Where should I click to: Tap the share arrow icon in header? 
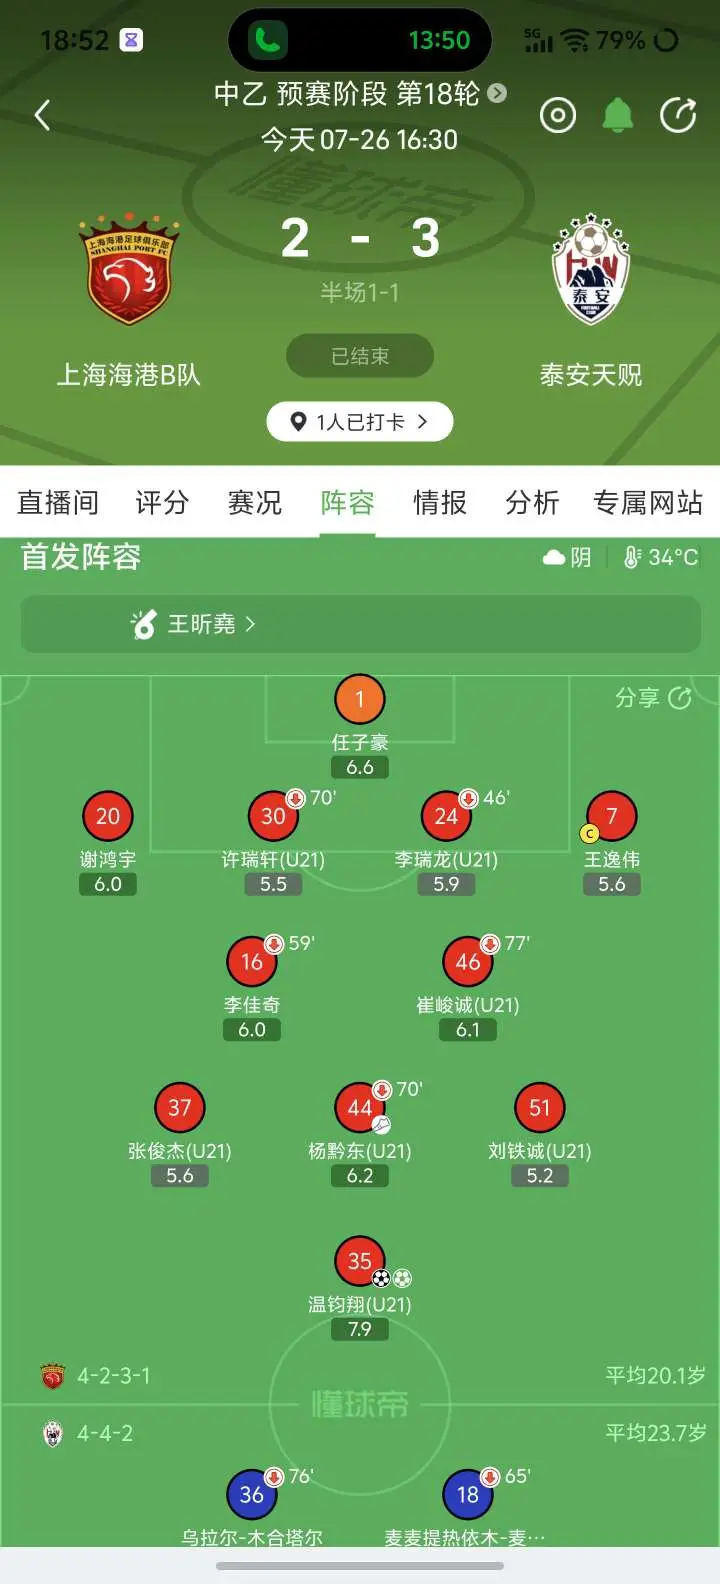678,116
